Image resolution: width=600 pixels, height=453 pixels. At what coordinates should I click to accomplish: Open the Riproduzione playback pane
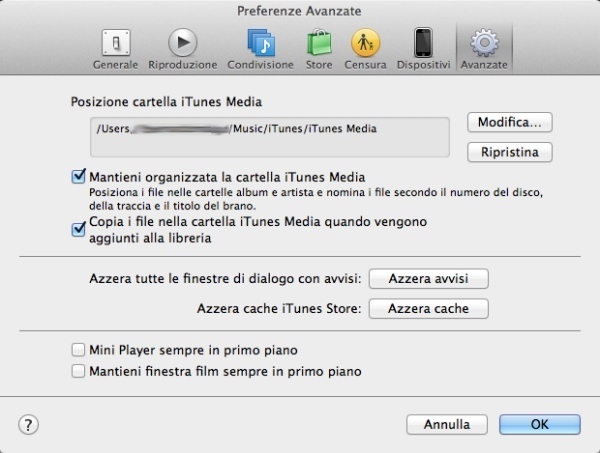coord(183,49)
